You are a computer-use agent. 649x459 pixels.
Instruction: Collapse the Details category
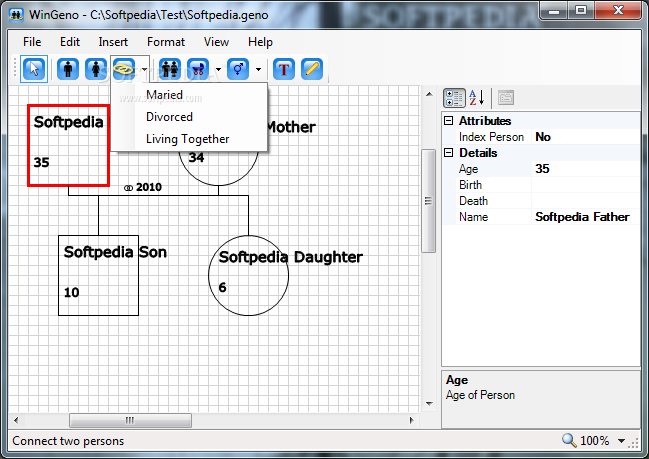(x=448, y=153)
